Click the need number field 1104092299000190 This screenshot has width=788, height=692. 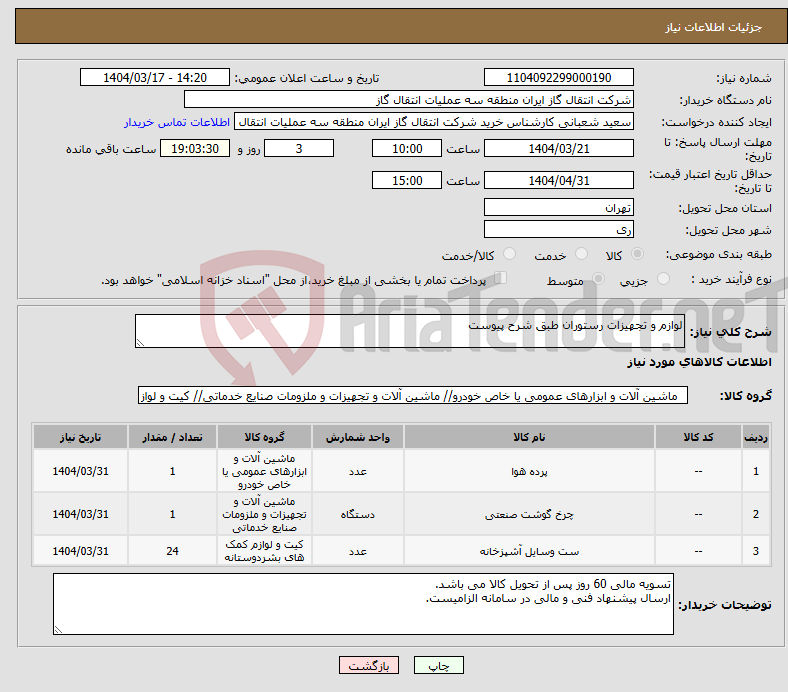558,77
